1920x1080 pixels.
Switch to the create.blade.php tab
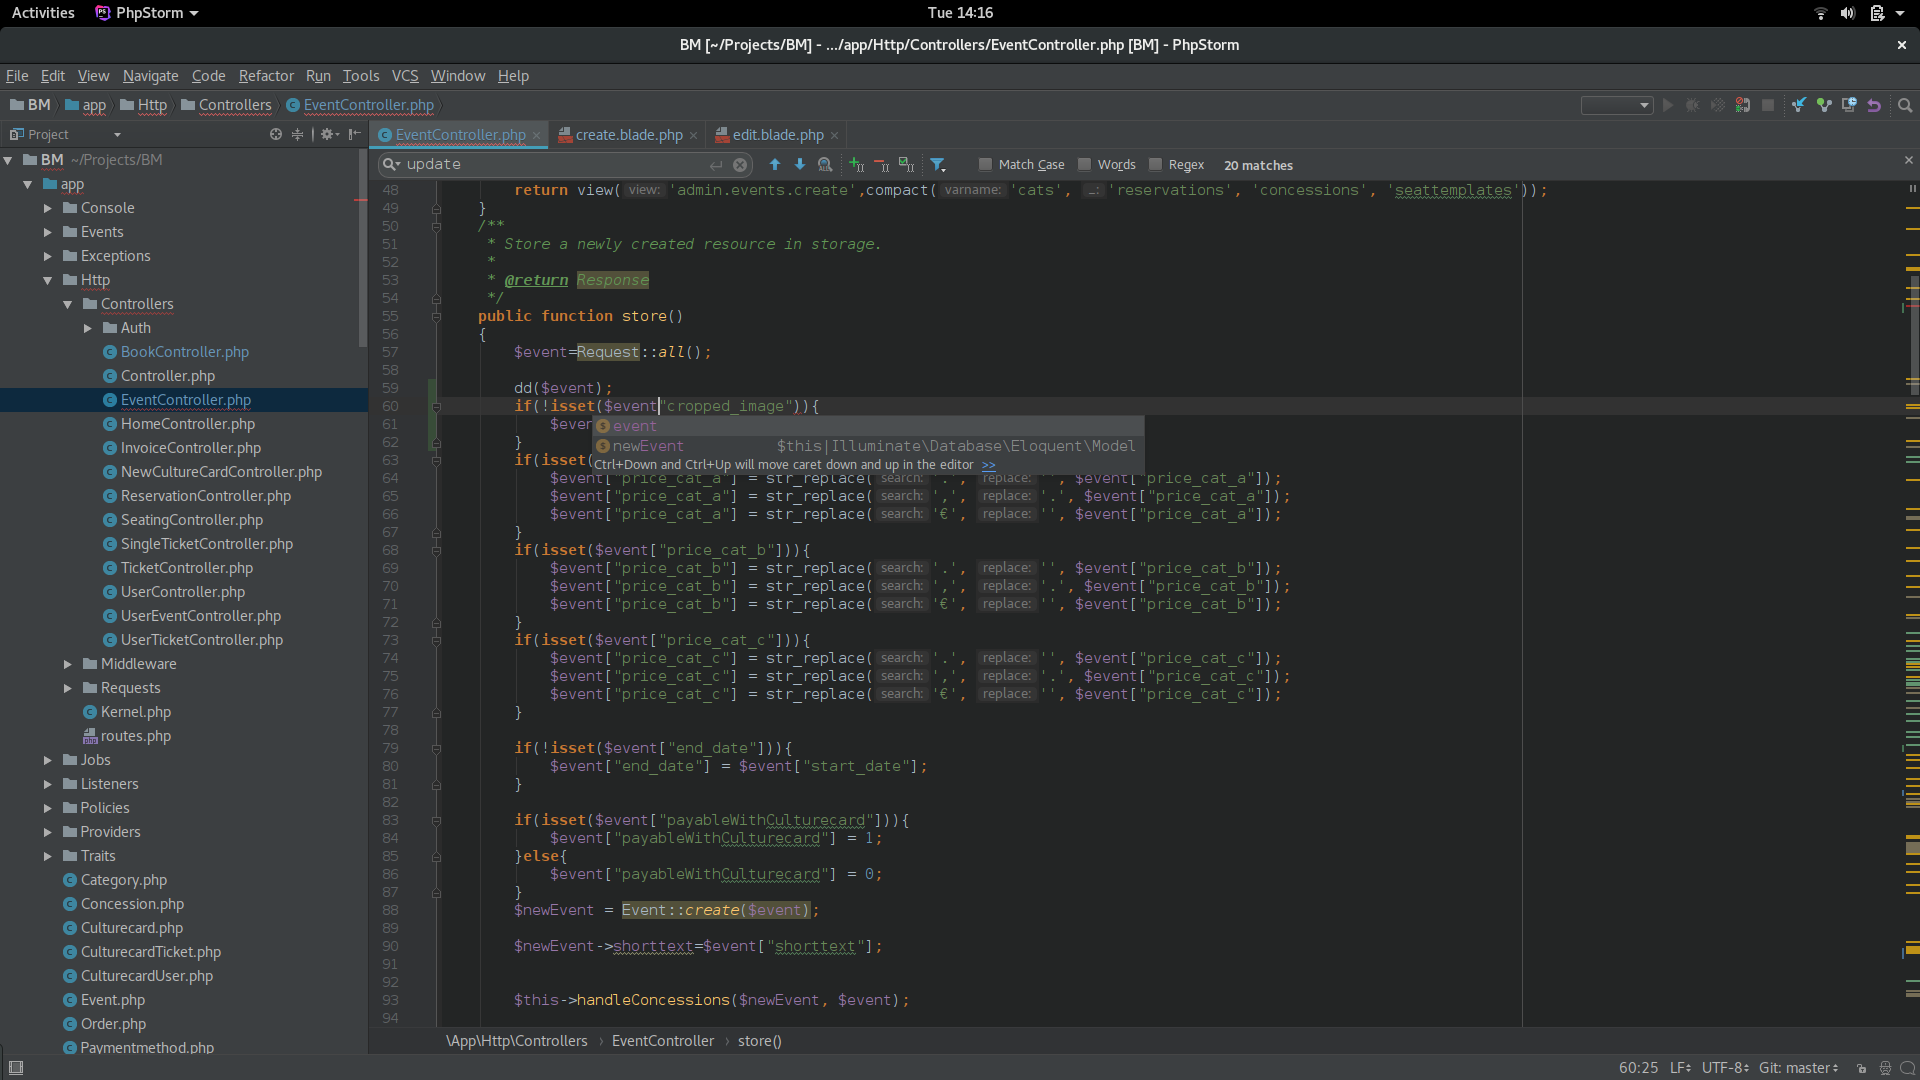[x=628, y=135]
